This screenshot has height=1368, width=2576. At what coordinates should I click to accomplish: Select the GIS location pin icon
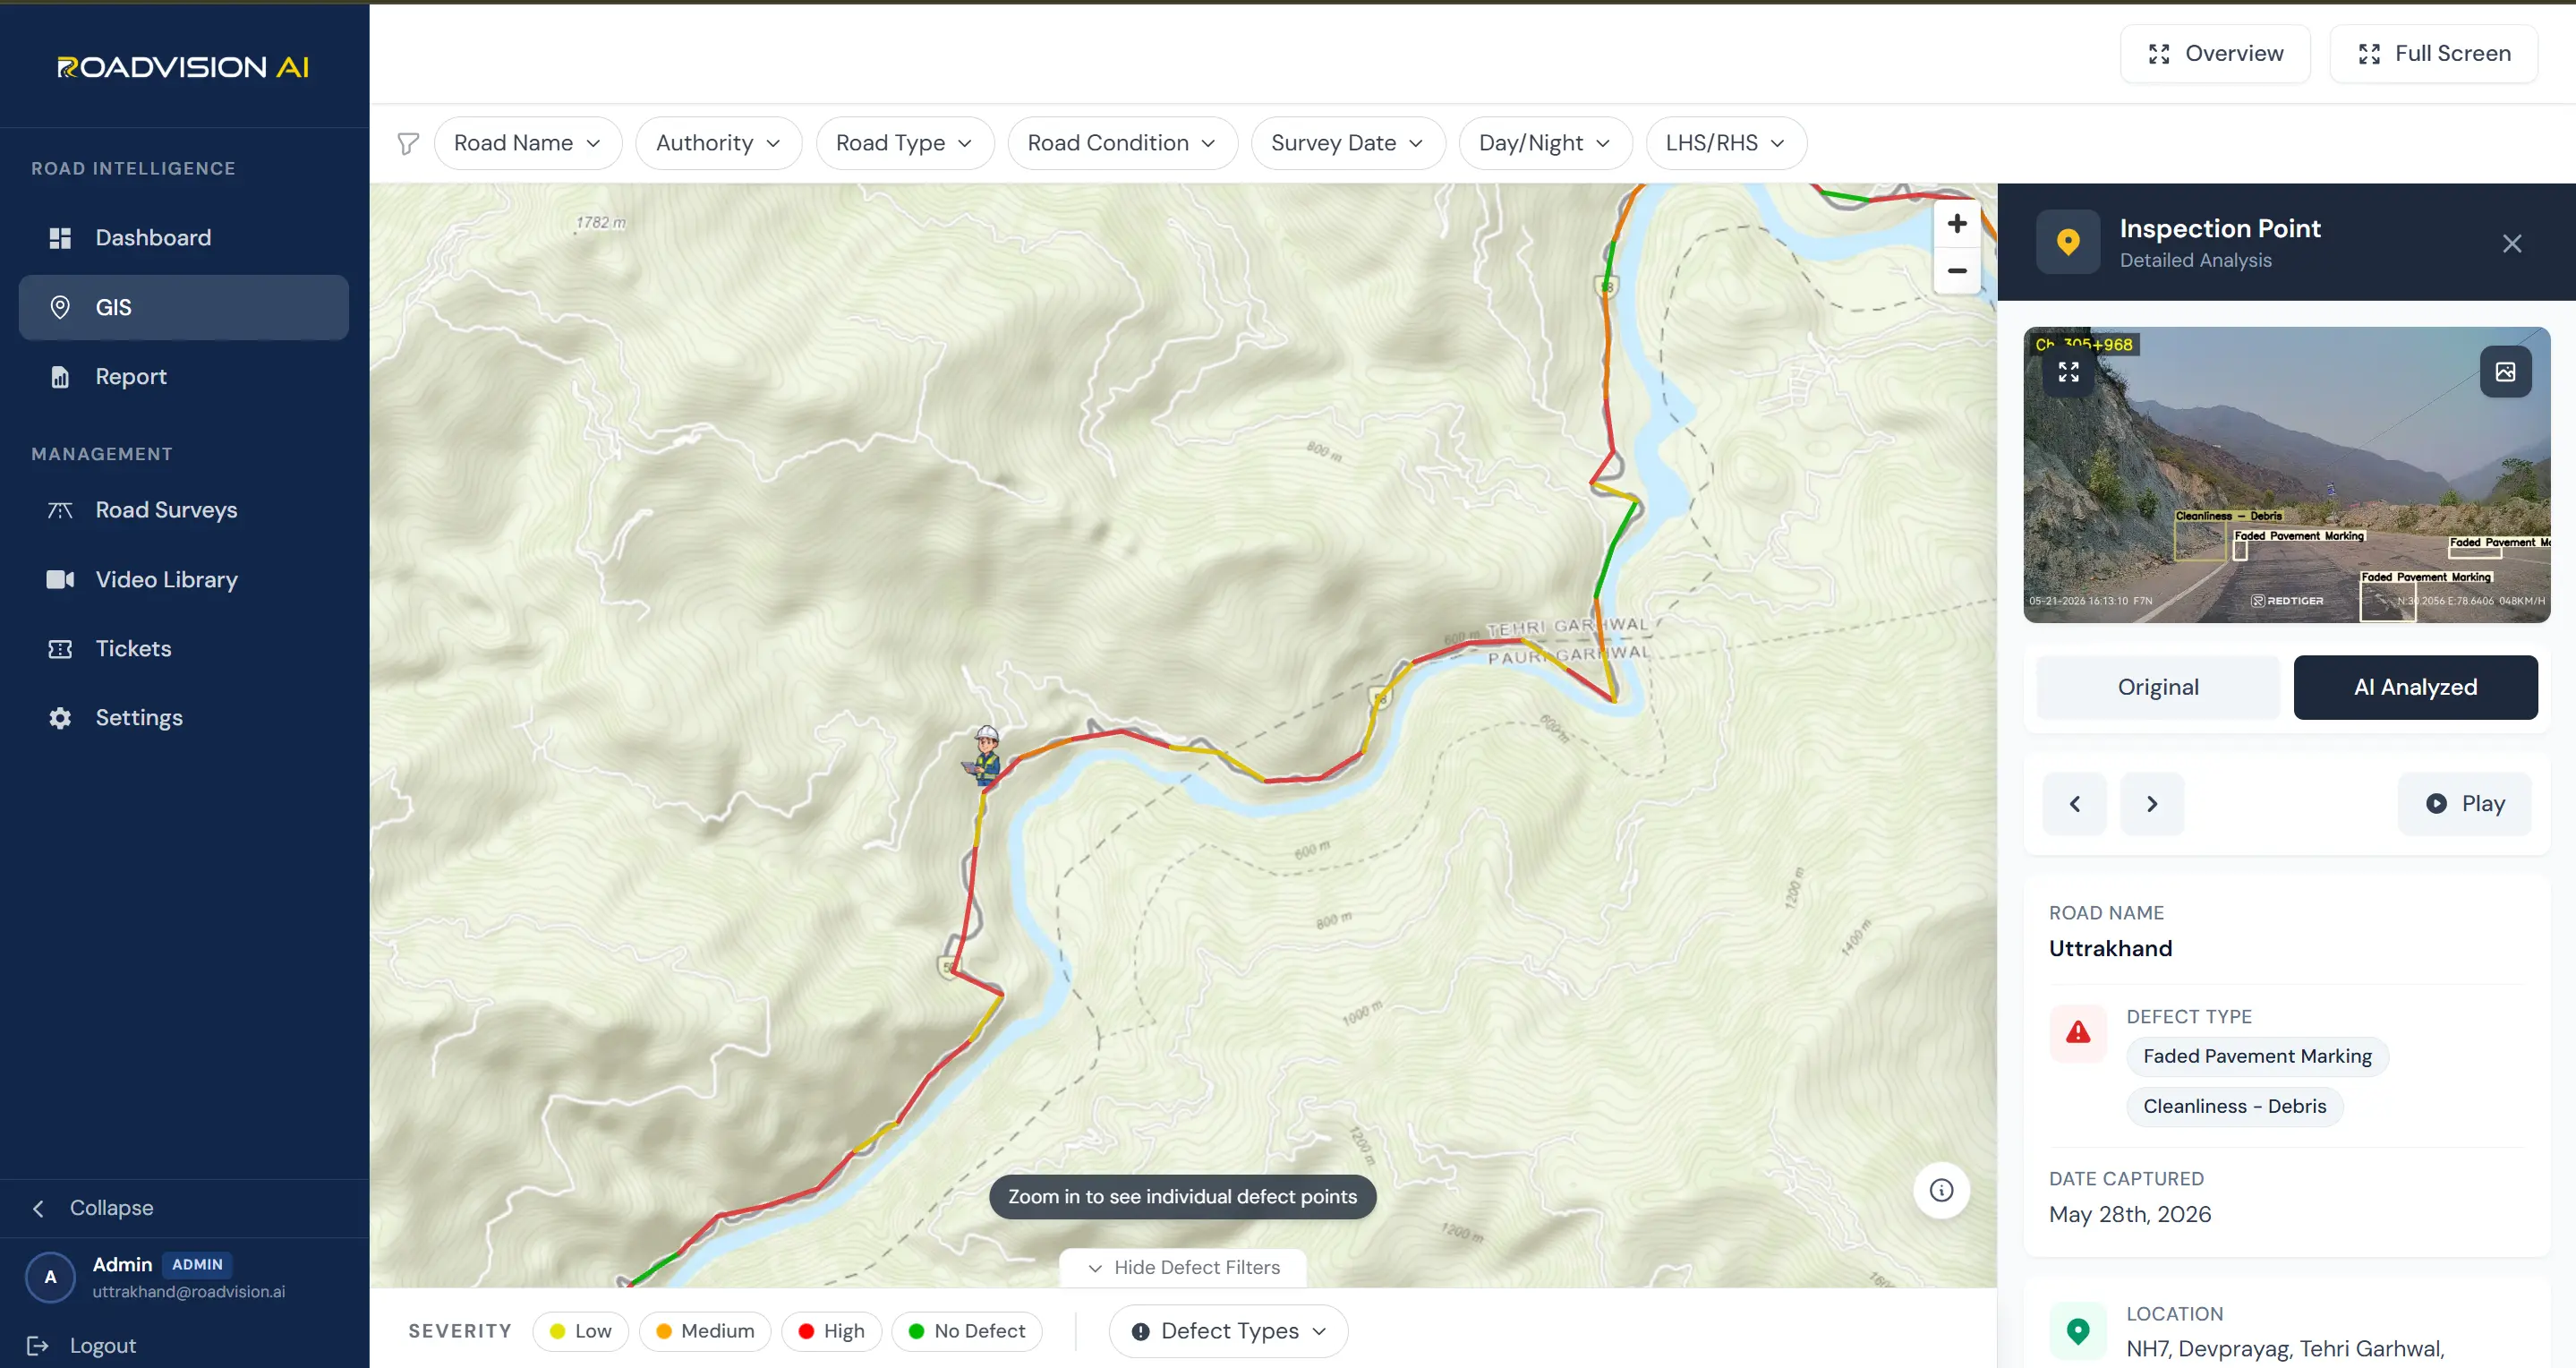point(60,307)
